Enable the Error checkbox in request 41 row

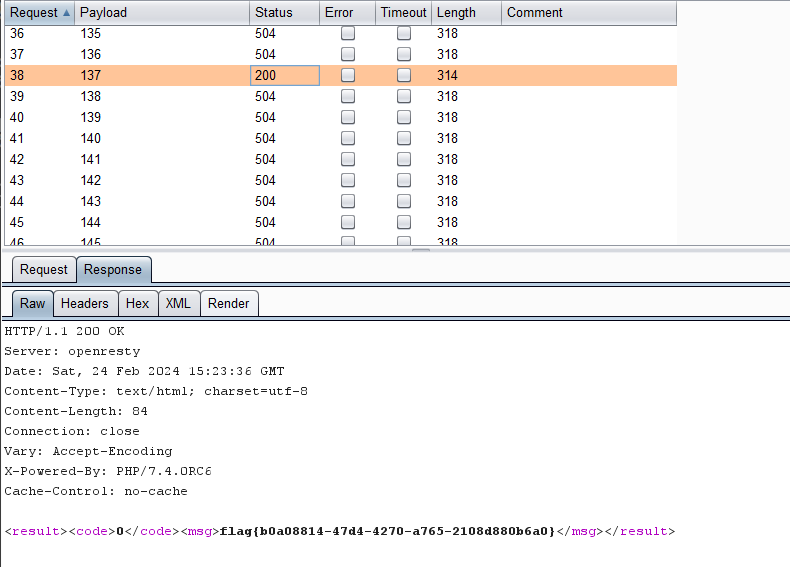tap(347, 138)
